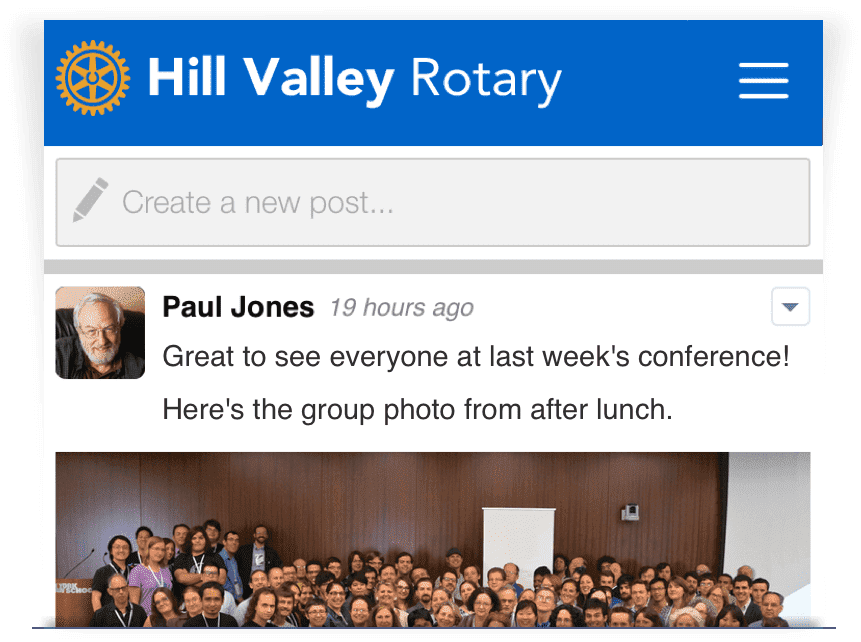This screenshot has height=642, width=861.
Task: Click the "19 hours ago" timestamp
Action: coord(401,308)
